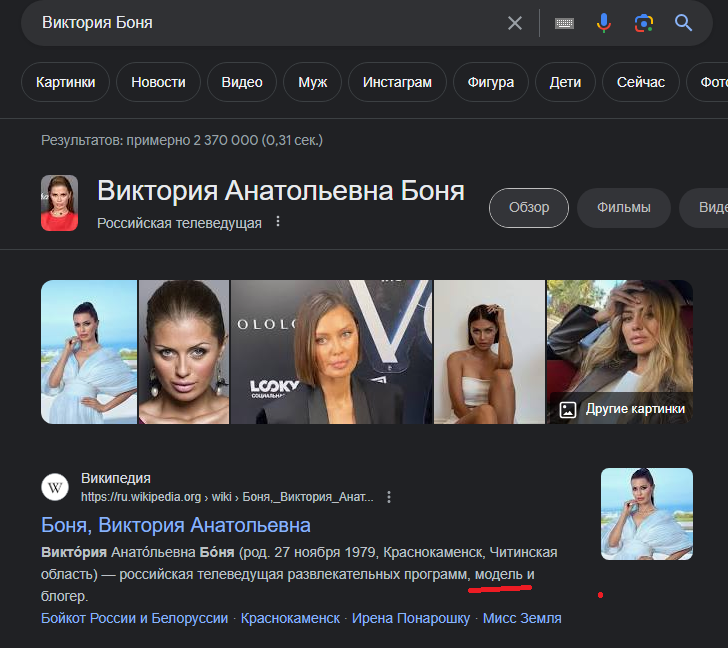Filter results by Инстаграм chip

click(397, 82)
